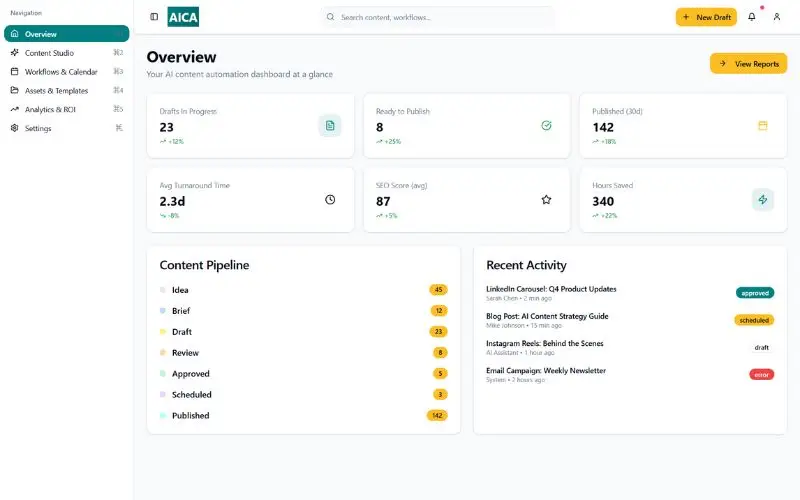Screen dimensions: 800x500
Task: Click the Recent Activity heading
Action: coord(526,265)
